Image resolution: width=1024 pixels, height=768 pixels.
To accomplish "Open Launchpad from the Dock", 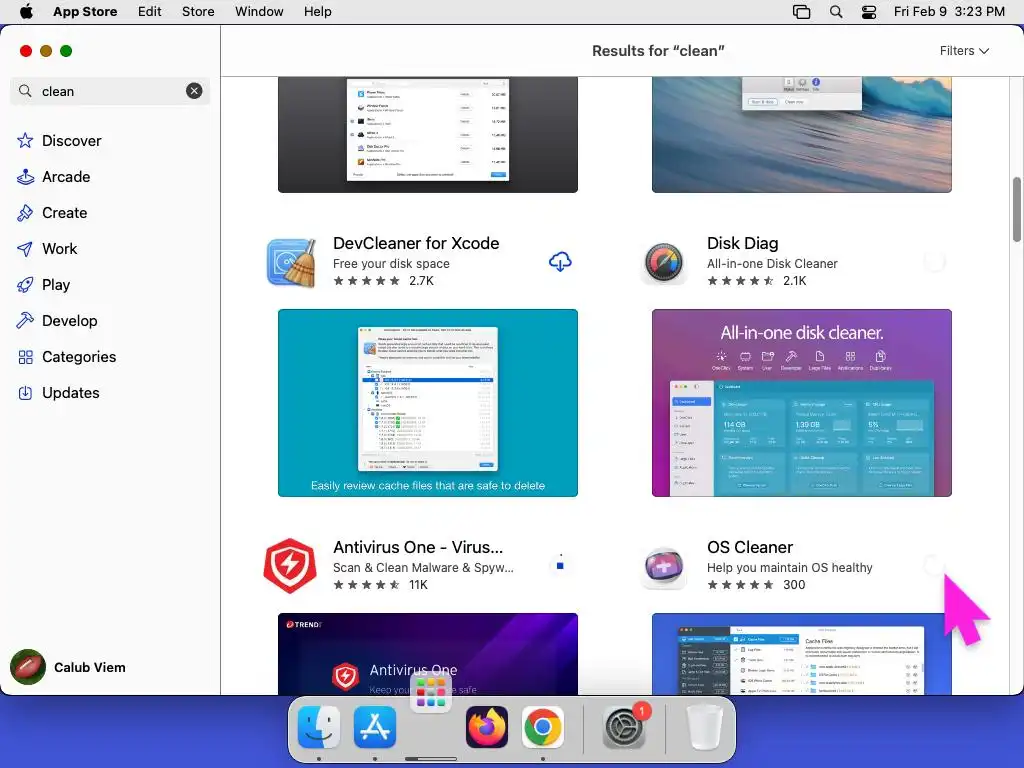I will tap(431, 692).
